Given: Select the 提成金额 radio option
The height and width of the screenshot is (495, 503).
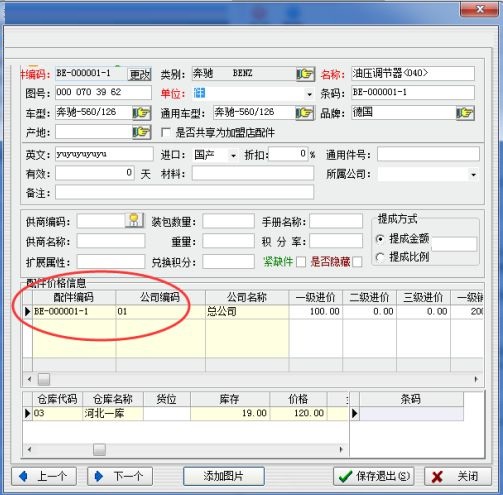Looking at the screenshot, I should (380, 239).
